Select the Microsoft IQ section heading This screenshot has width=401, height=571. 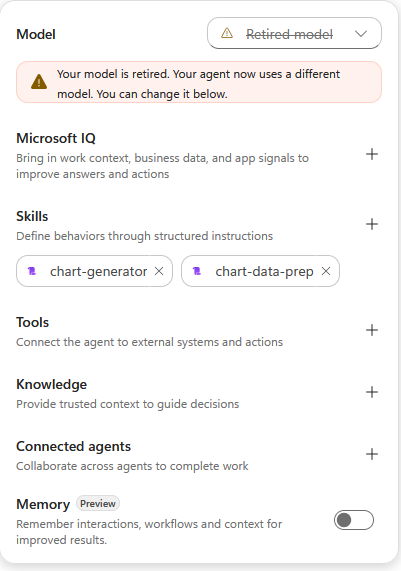coord(56,138)
